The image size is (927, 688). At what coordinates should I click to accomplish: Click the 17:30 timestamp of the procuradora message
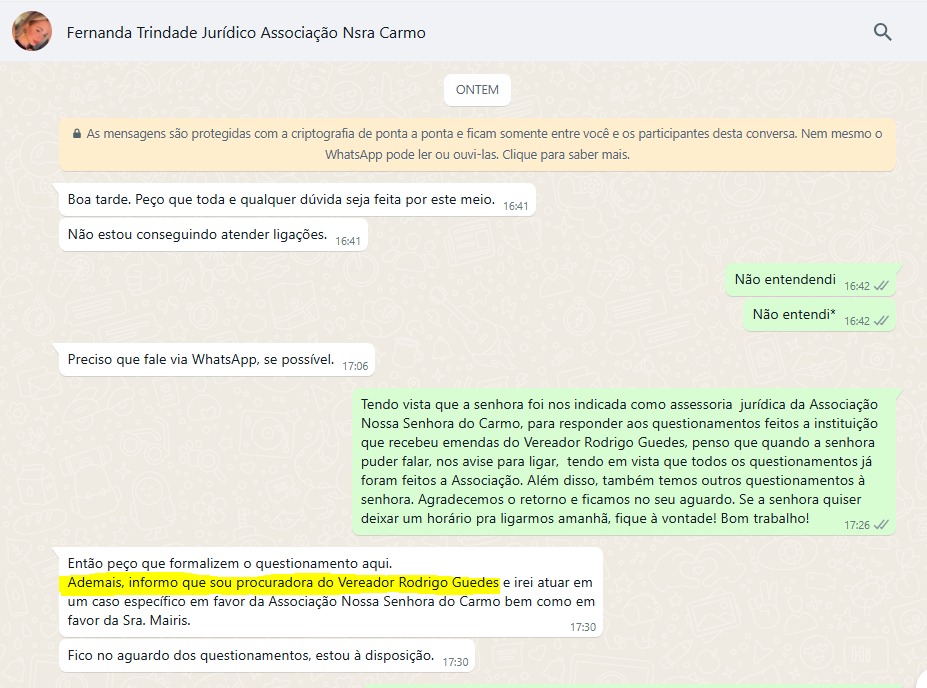tap(583, 627)
